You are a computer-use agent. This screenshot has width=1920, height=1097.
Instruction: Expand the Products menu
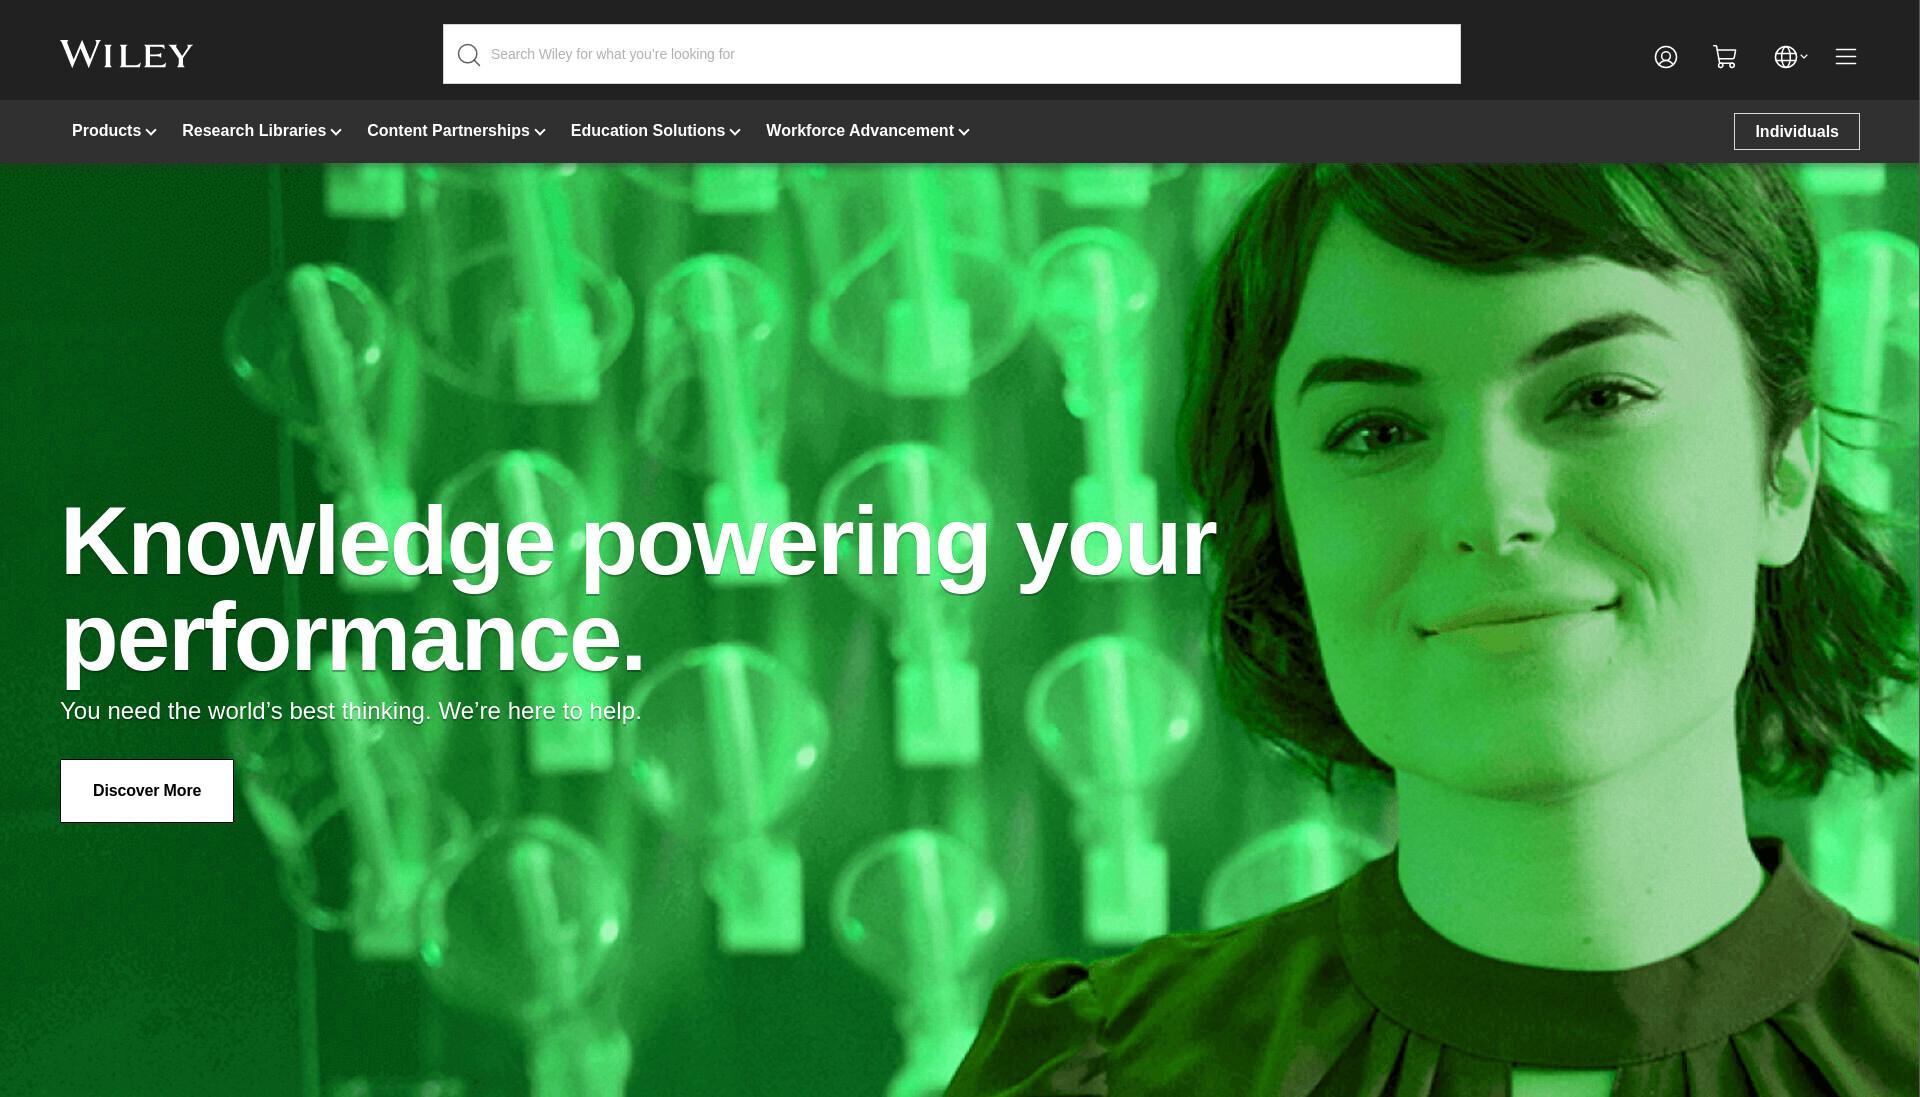tap(114, 131)
